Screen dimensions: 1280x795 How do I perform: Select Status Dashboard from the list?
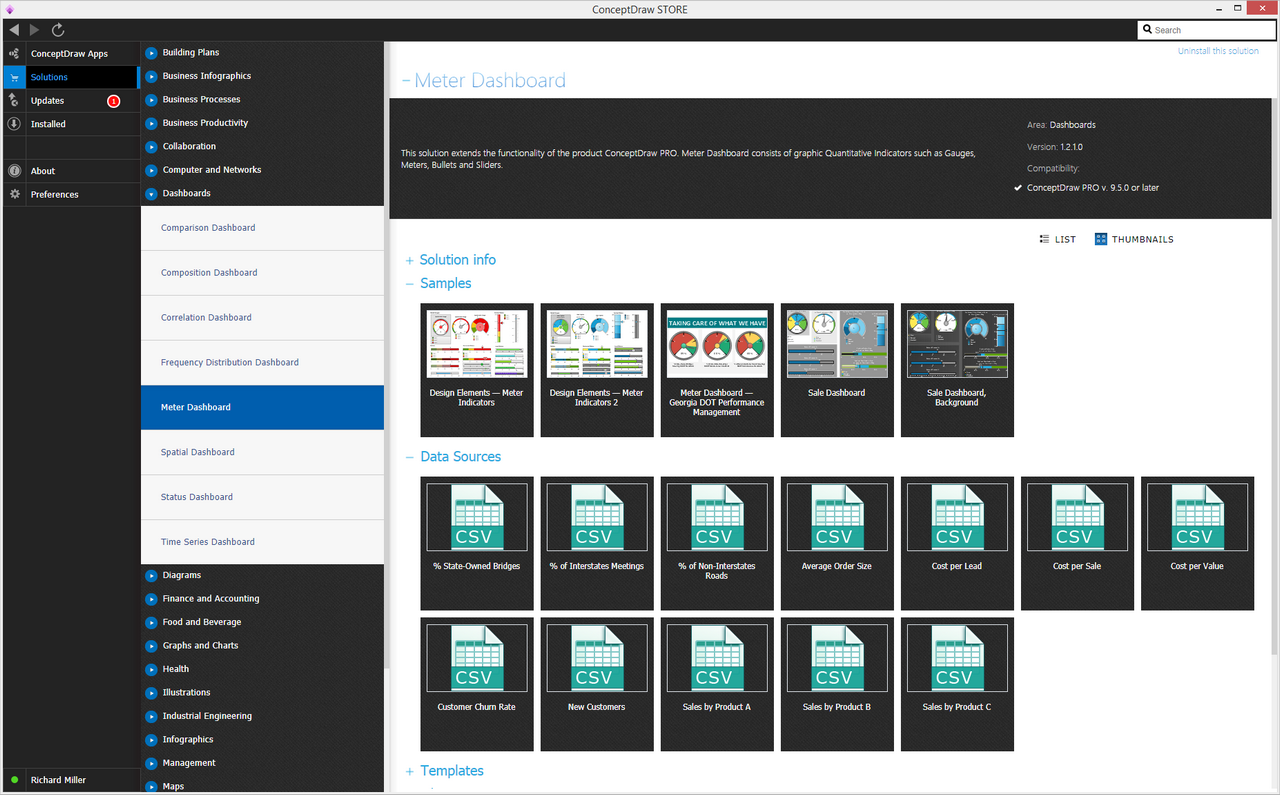(x=197, y=497)
